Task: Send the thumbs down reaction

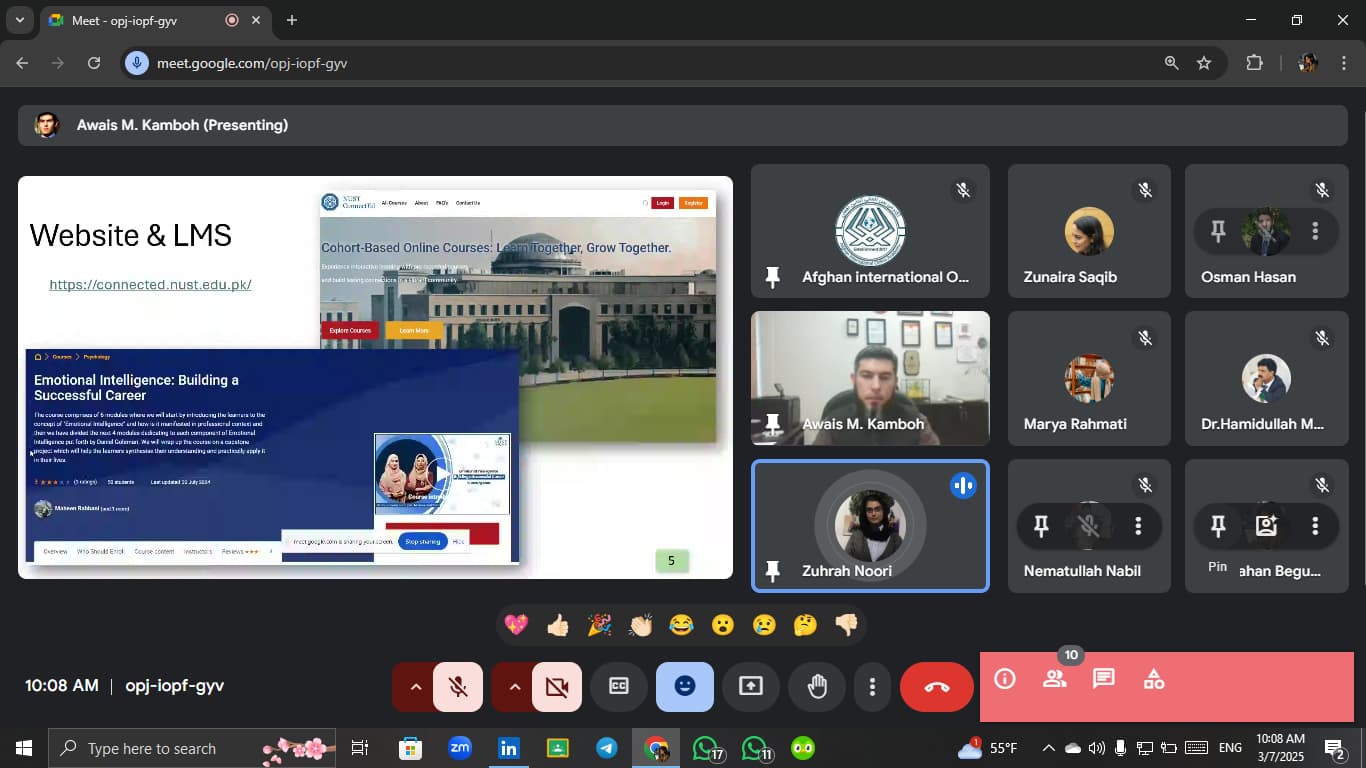Action: (x=846, y=626)
